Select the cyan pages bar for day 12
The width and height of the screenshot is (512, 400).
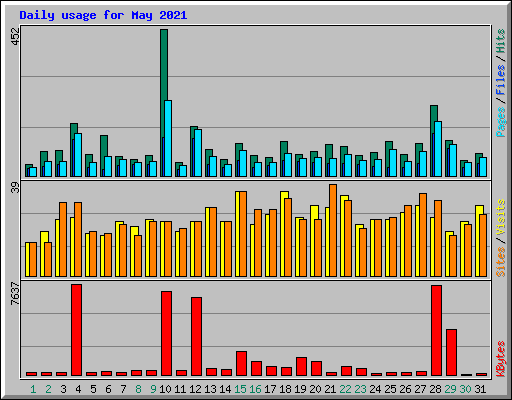tap(198, 153)
